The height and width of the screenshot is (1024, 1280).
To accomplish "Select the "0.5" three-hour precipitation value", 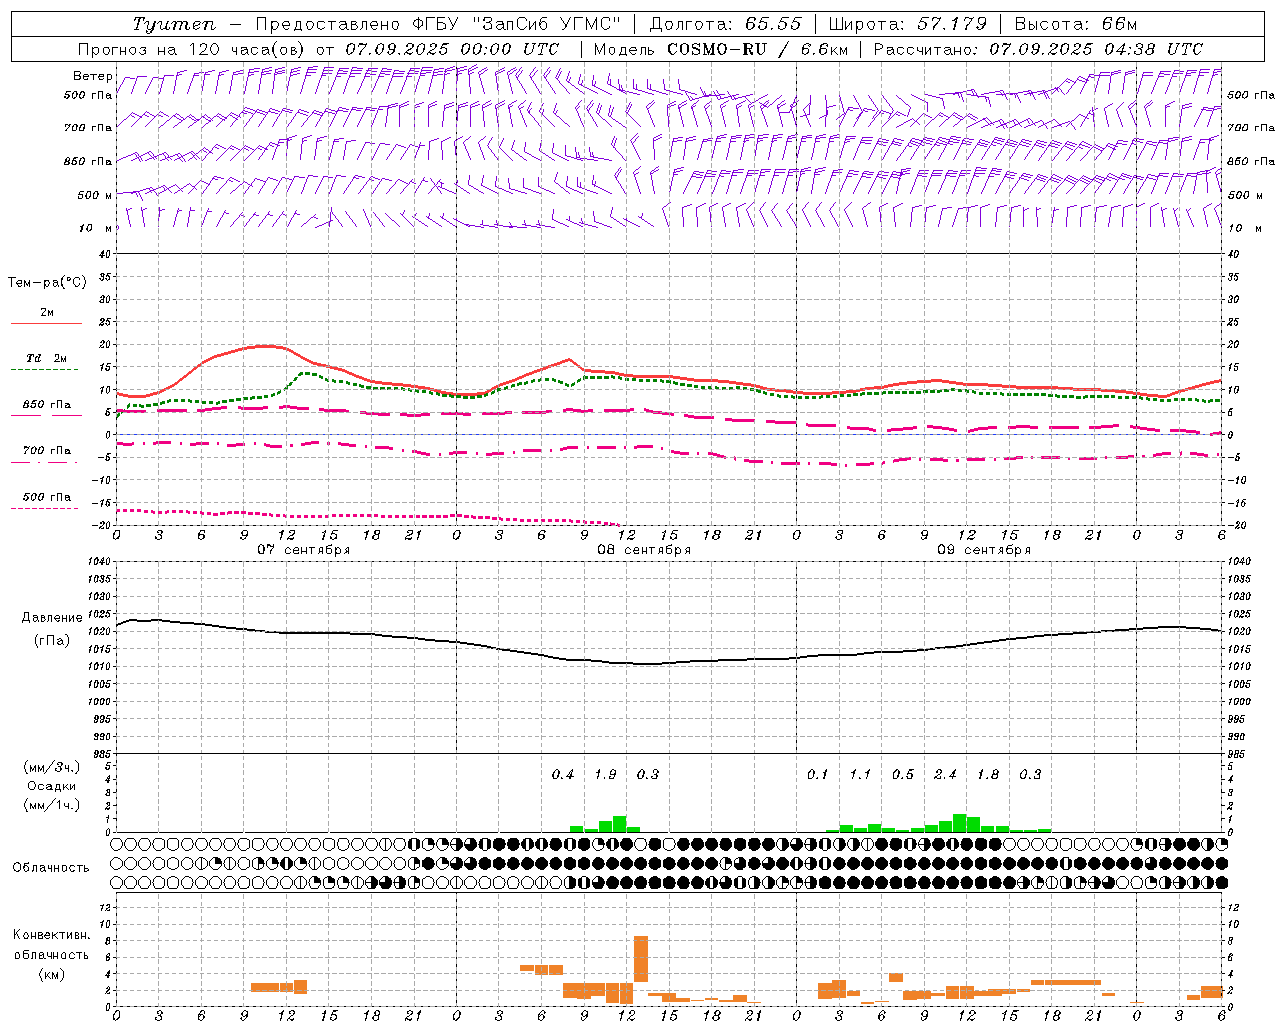I will tap(903, 775).
